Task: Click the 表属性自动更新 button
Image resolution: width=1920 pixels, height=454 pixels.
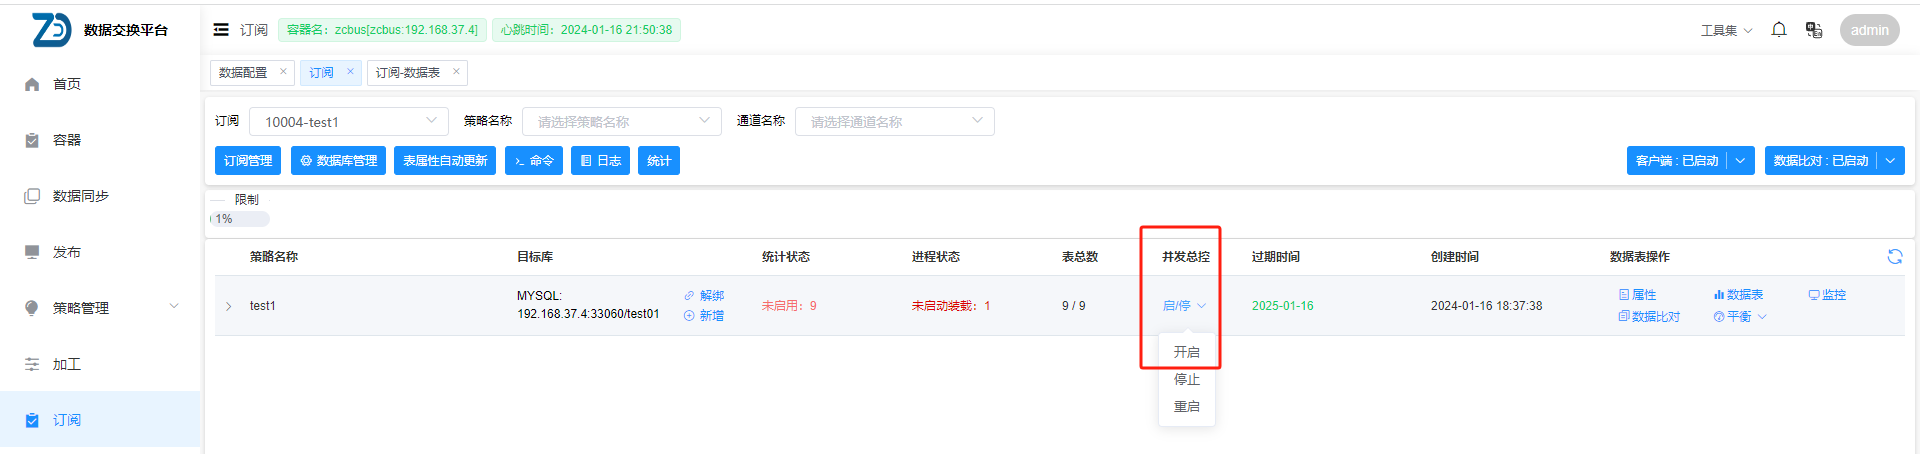Action: tap(445, 161)
